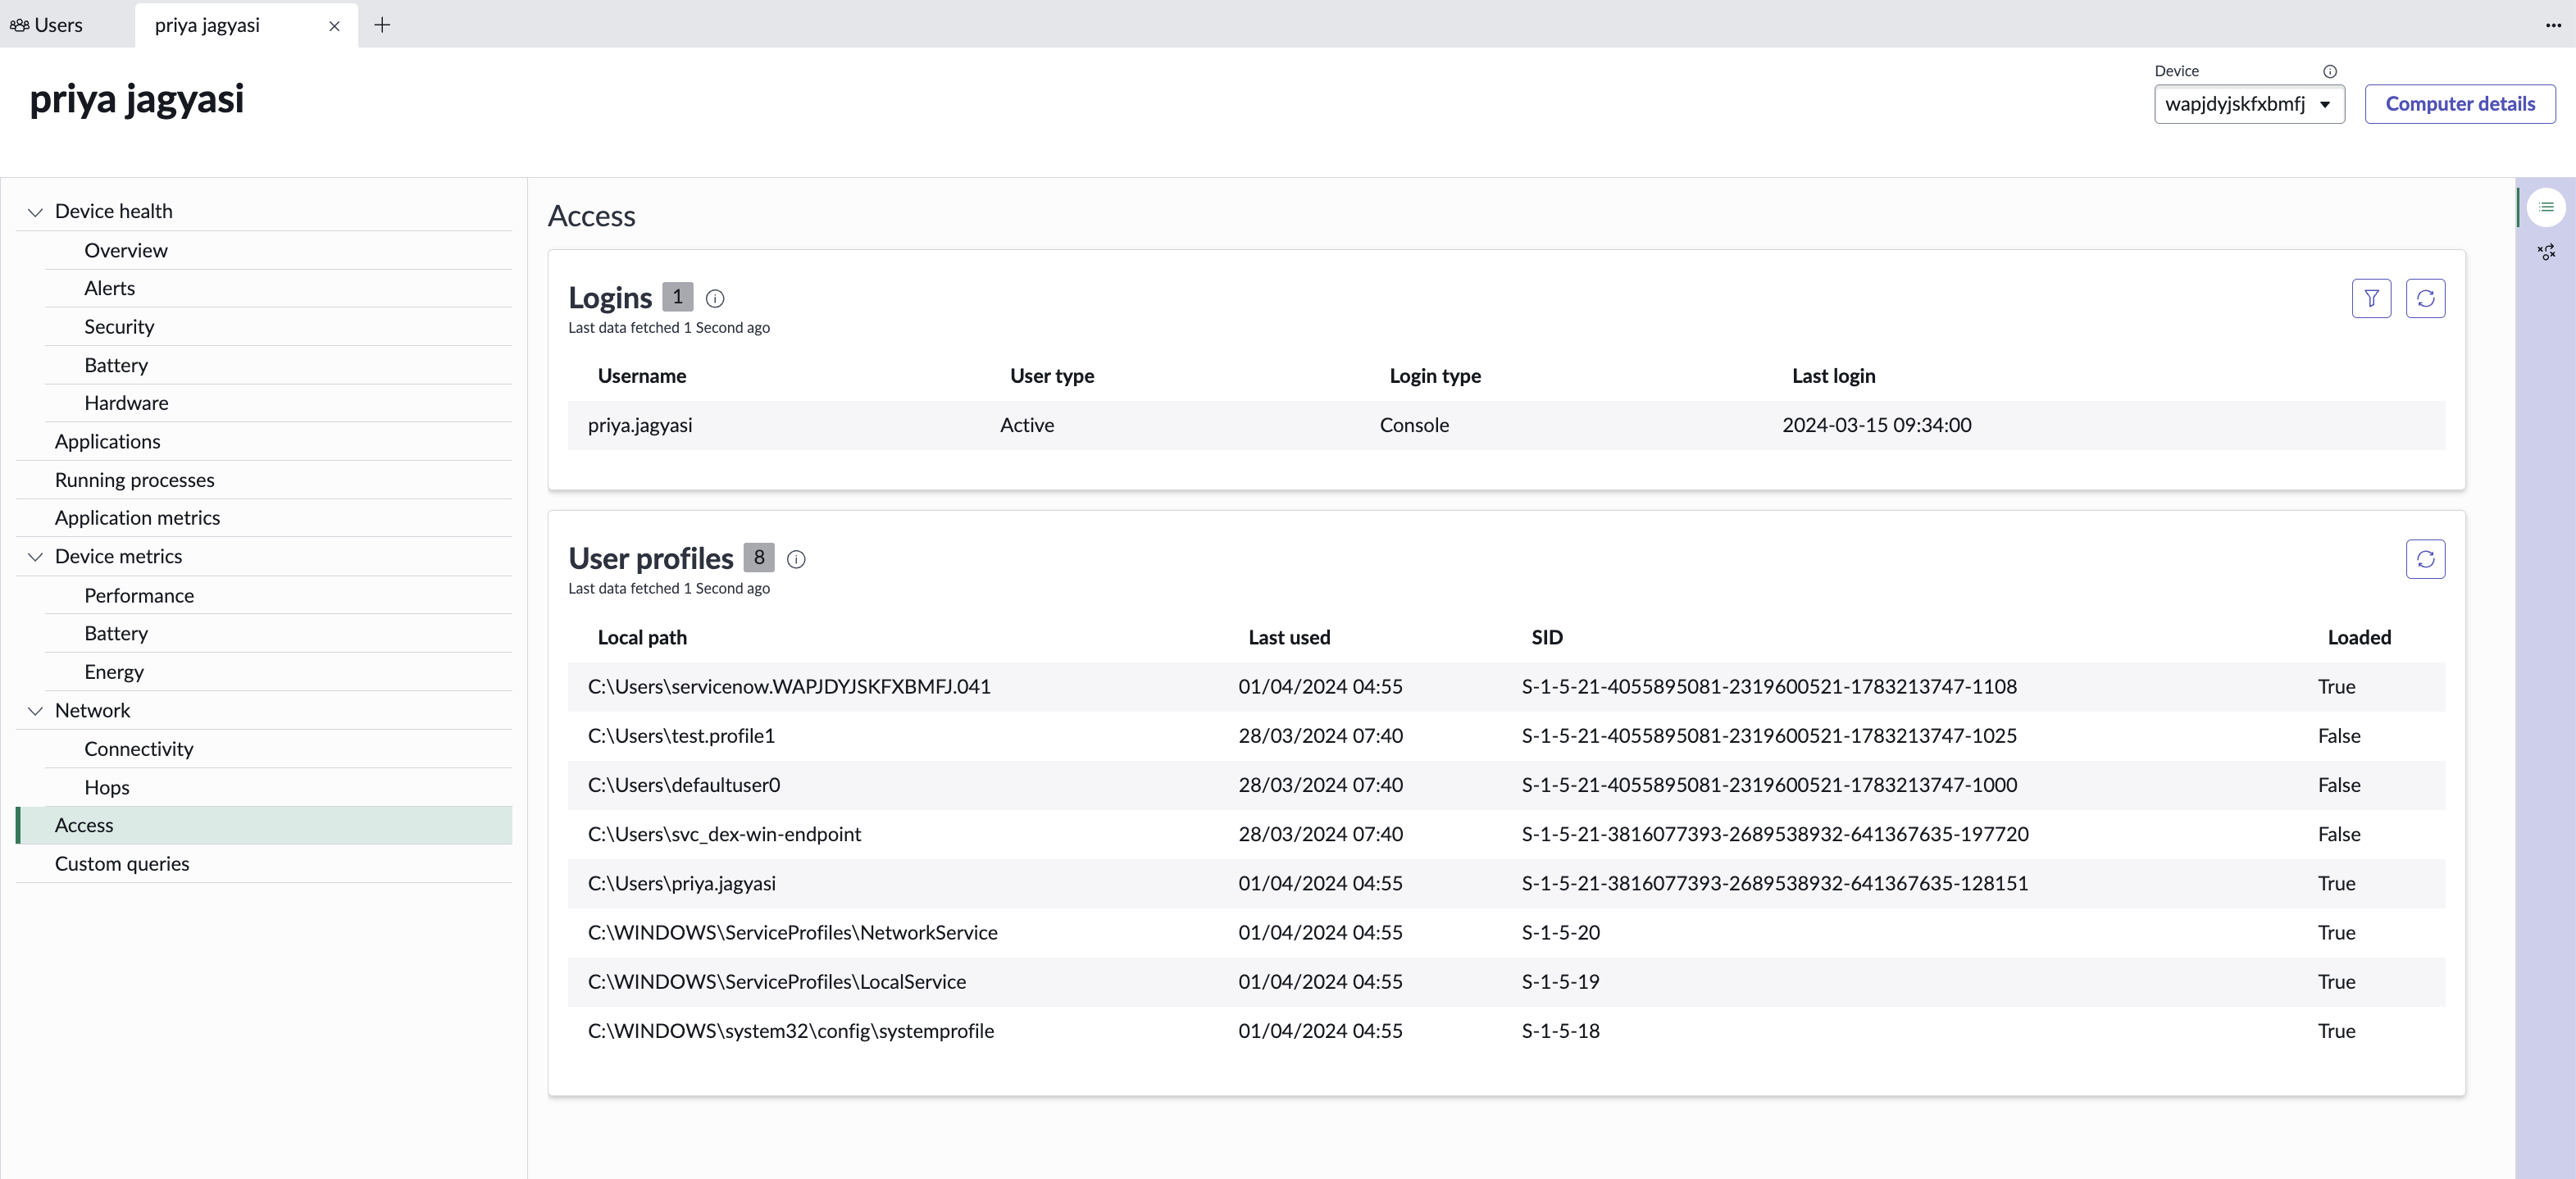Click the Logins count badge 1
Screen dimensions: 2576x1179
677,297
